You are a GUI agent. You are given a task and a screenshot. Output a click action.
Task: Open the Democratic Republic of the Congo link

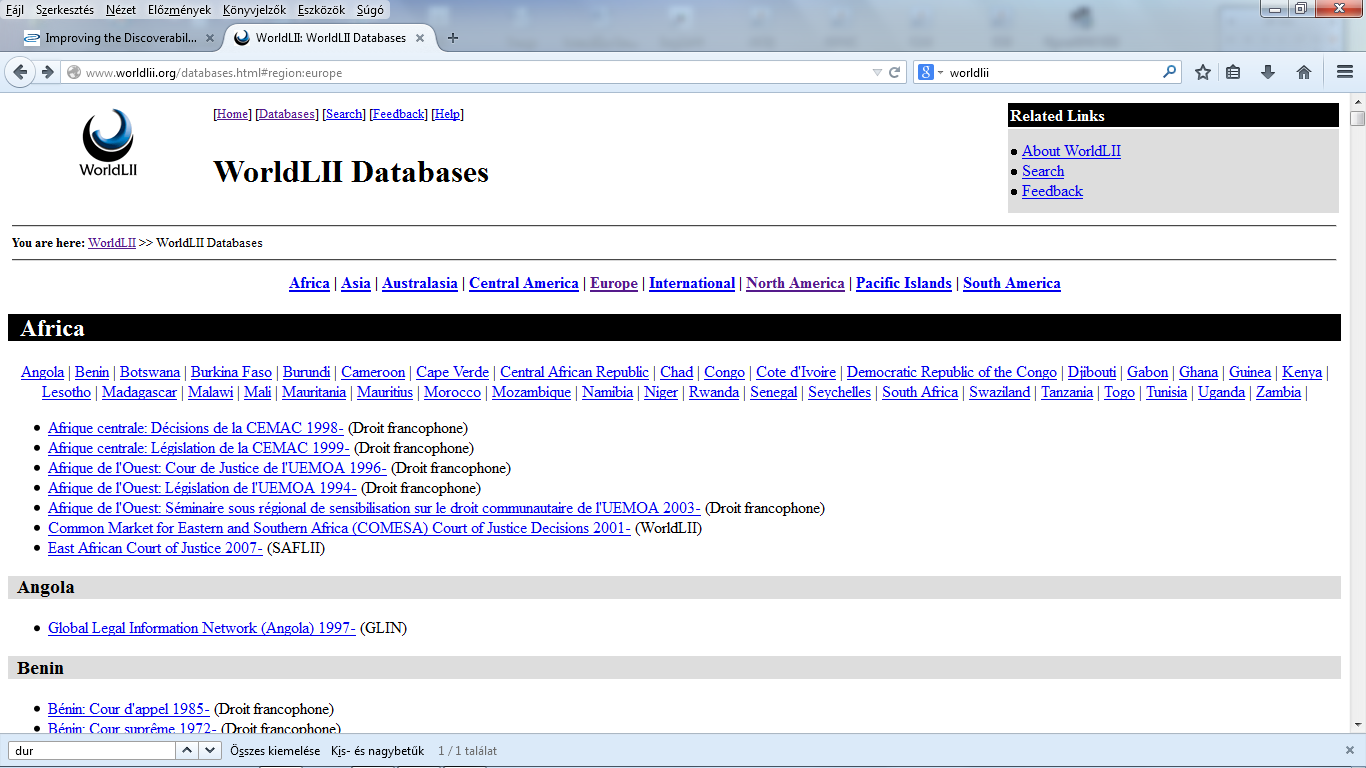click(952, 372)
